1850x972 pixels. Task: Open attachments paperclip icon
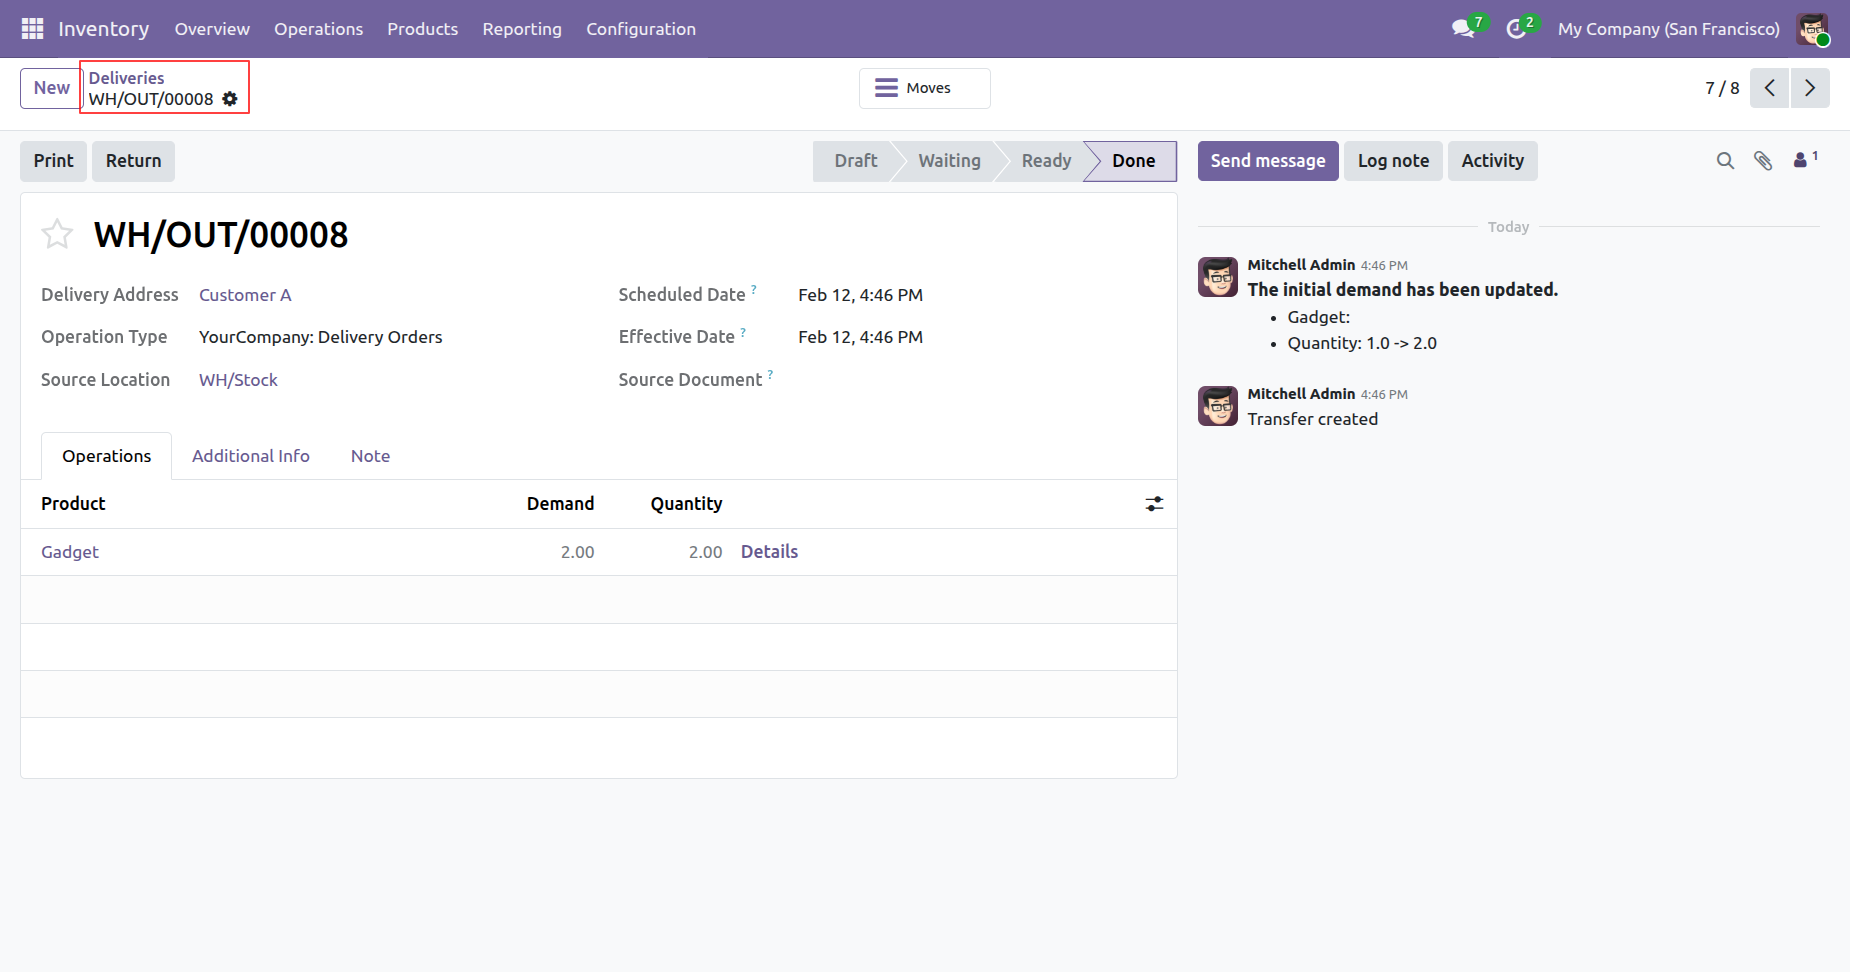click(1763, 161)
